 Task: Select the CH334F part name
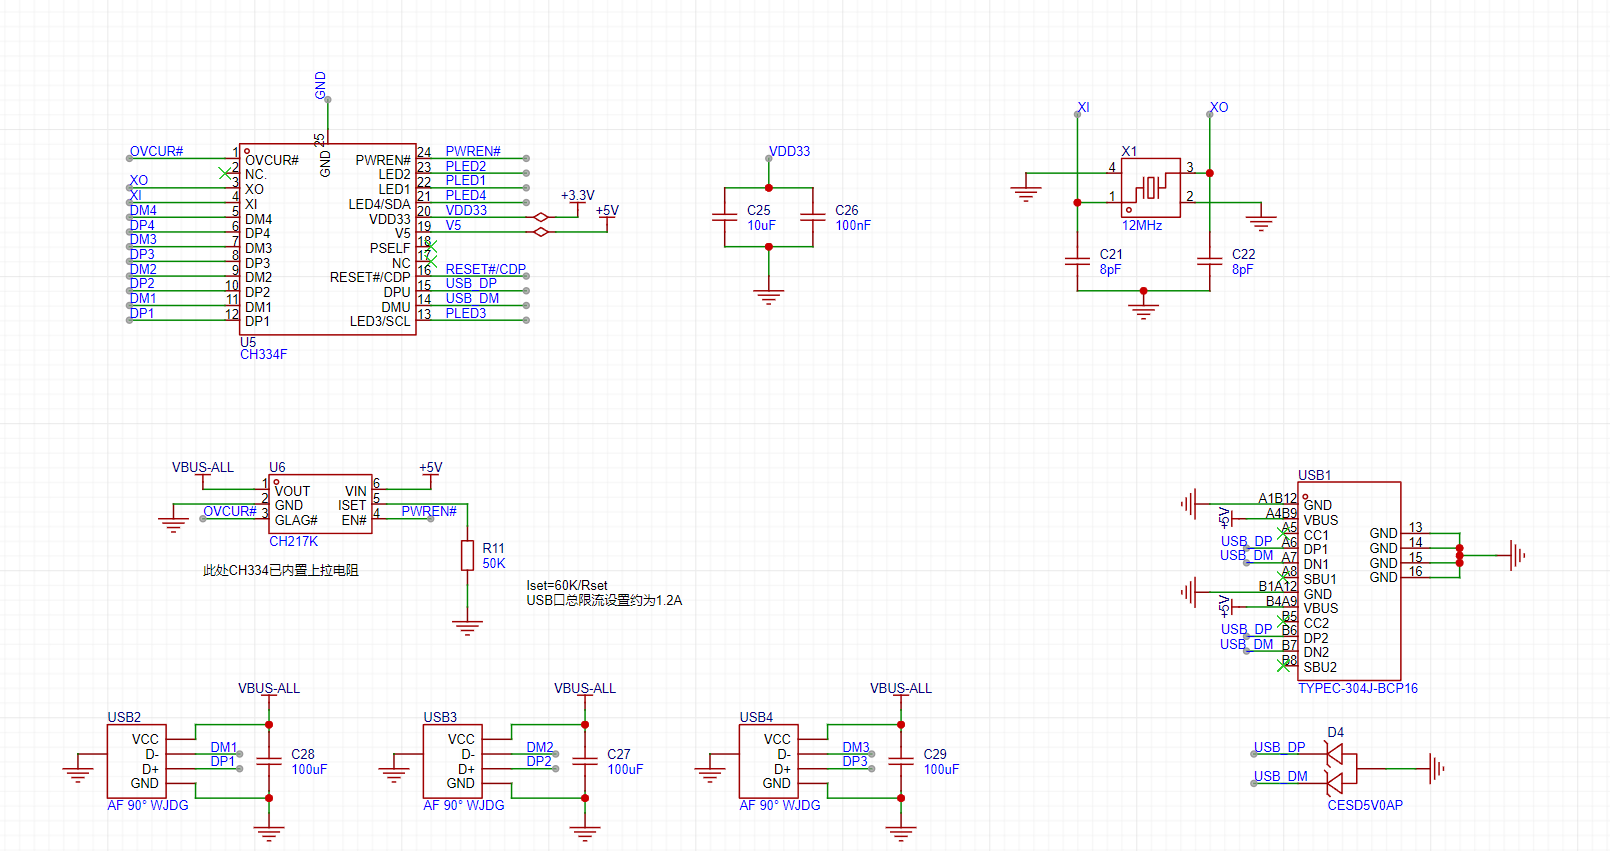tap(264, 355)
